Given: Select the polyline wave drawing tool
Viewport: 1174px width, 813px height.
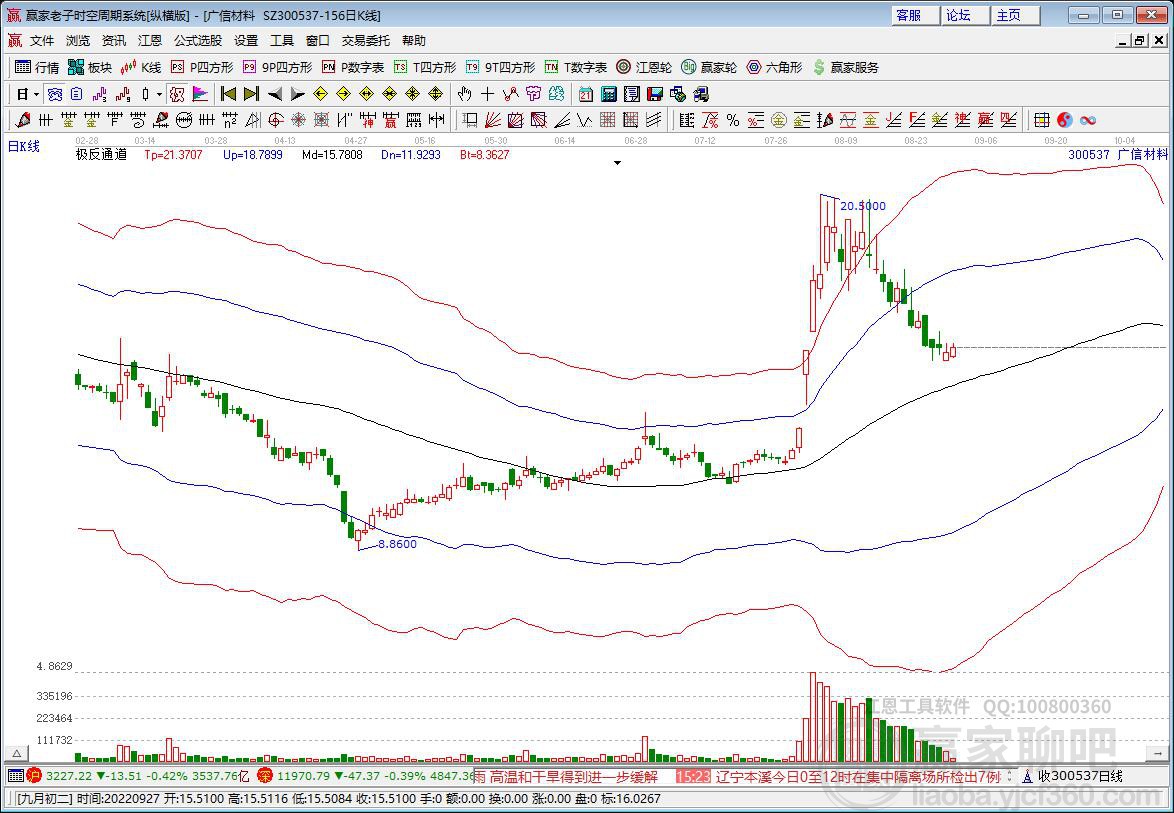Looking at the screenshot, I should (511, 94).
